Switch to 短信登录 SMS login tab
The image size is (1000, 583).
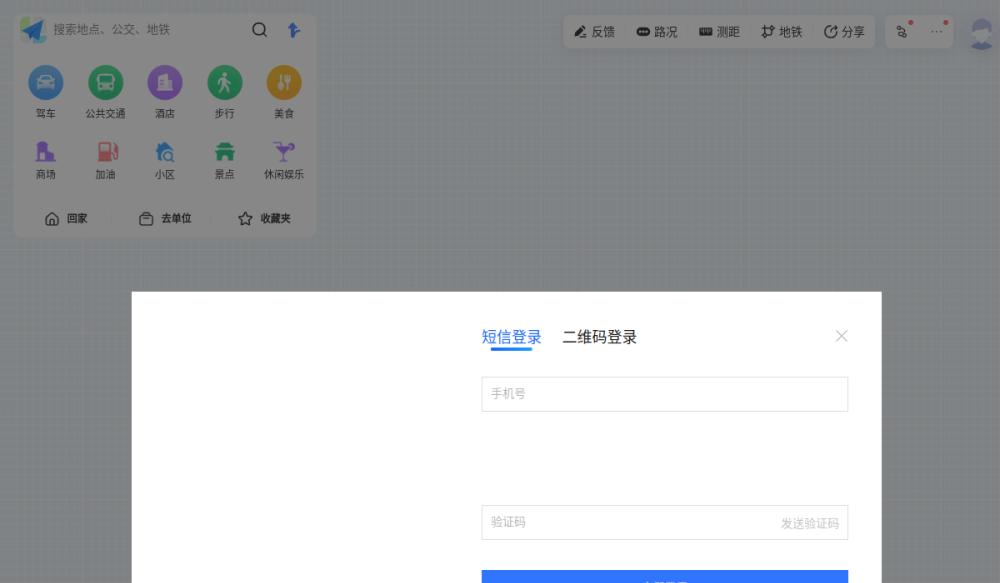click(511, 337)
